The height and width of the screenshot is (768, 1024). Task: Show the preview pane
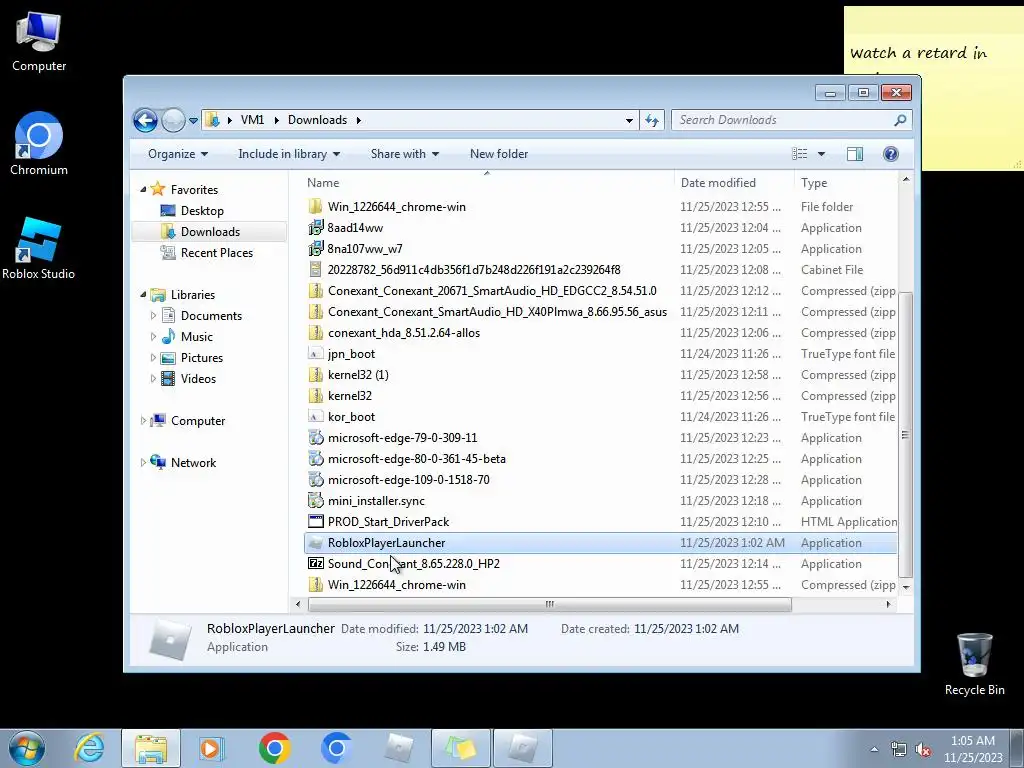(854, 154)
